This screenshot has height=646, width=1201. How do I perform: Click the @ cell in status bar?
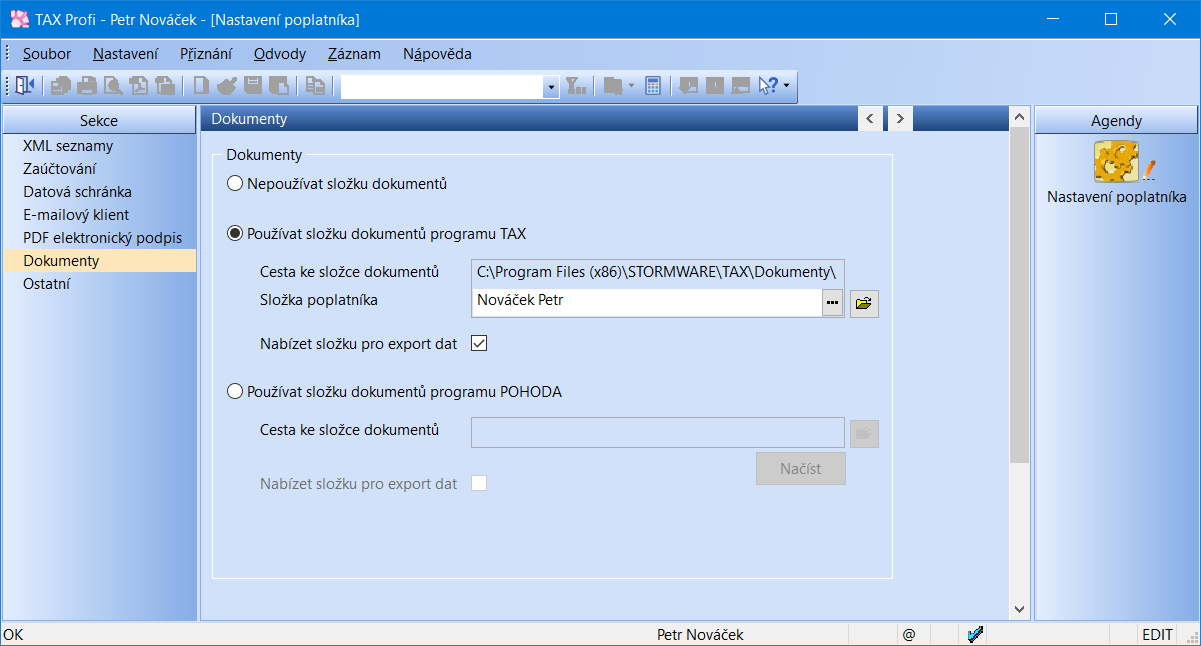coord(909,635)
